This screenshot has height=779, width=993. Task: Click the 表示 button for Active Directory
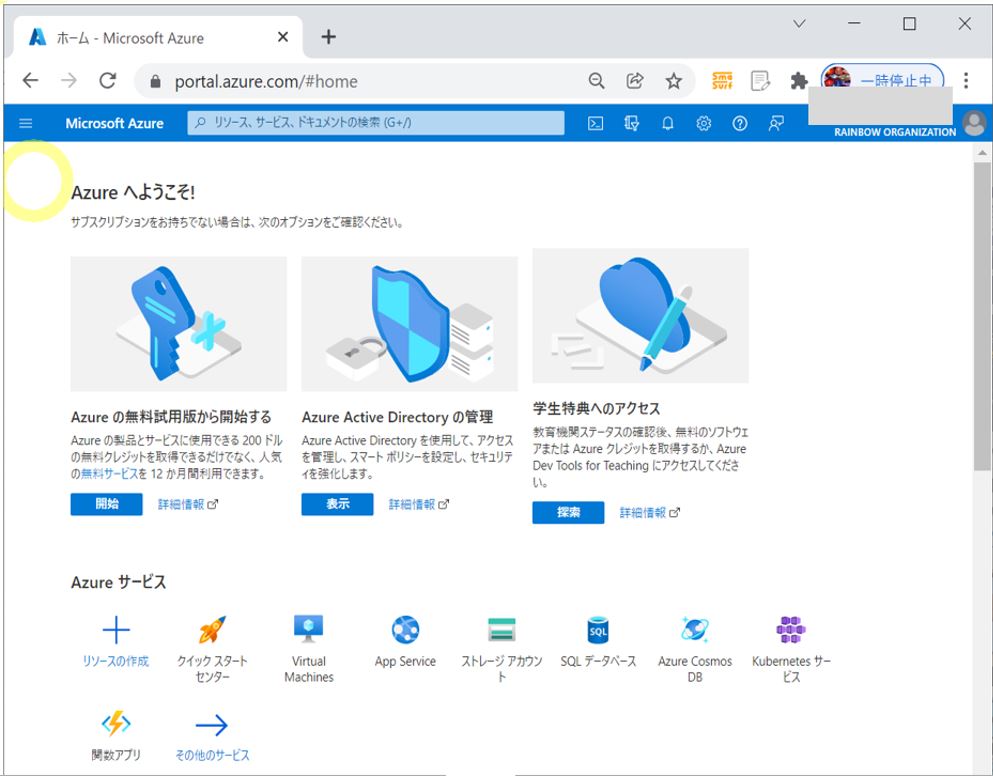[338, 504]
